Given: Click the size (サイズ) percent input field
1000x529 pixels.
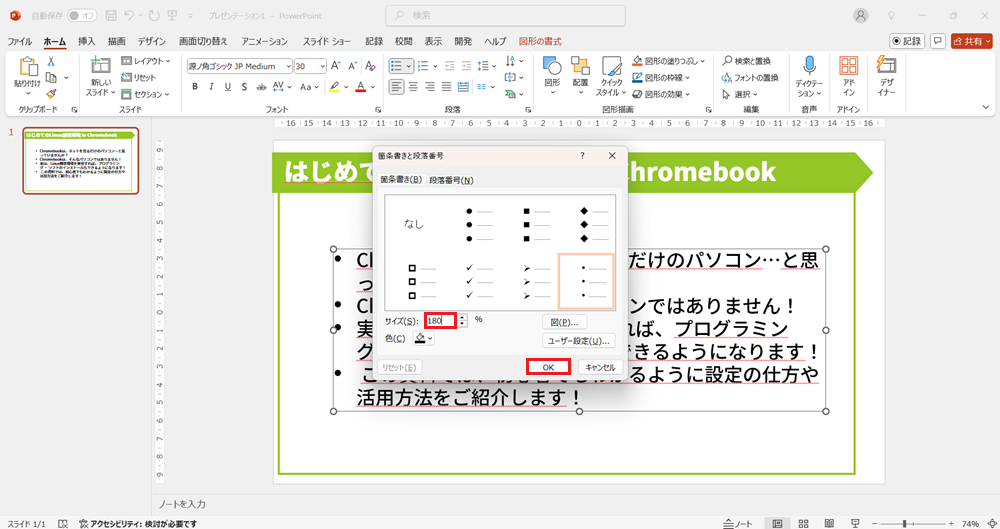Looking at the screenshot, I should [x=441, y=320].
